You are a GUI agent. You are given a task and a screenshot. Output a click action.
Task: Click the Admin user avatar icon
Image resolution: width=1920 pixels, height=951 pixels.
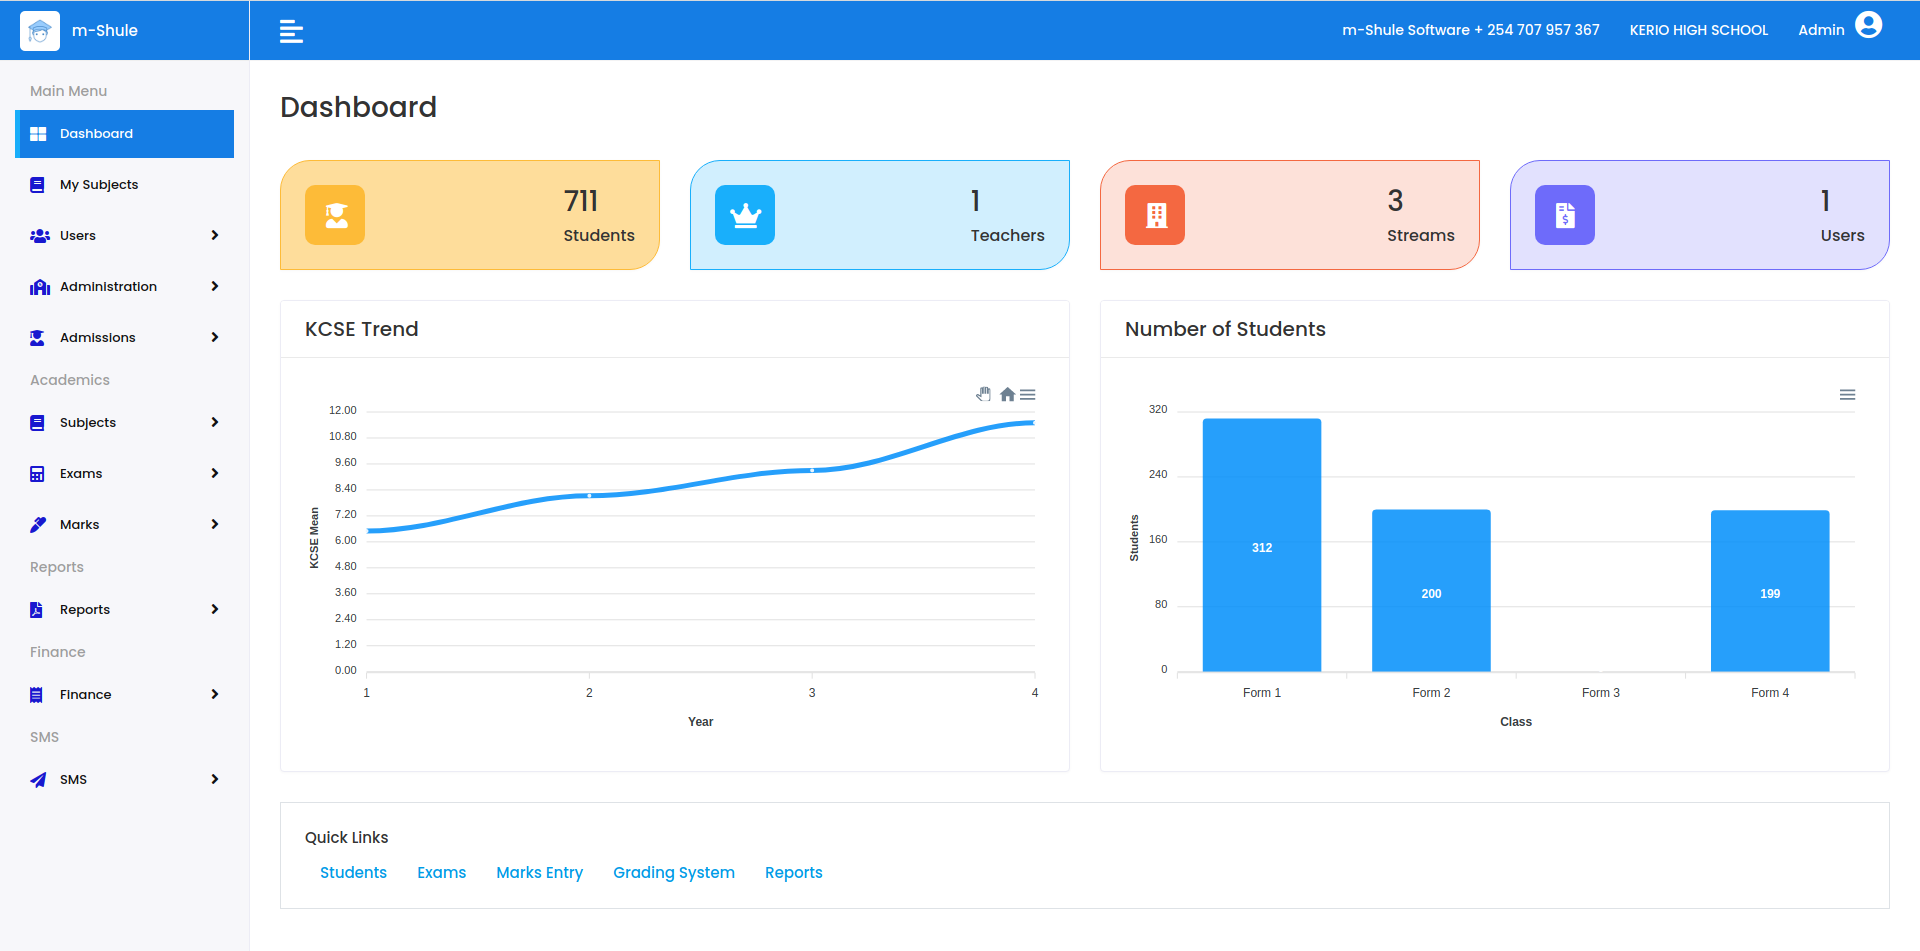pyautogui.click(x=1868, y=26)
